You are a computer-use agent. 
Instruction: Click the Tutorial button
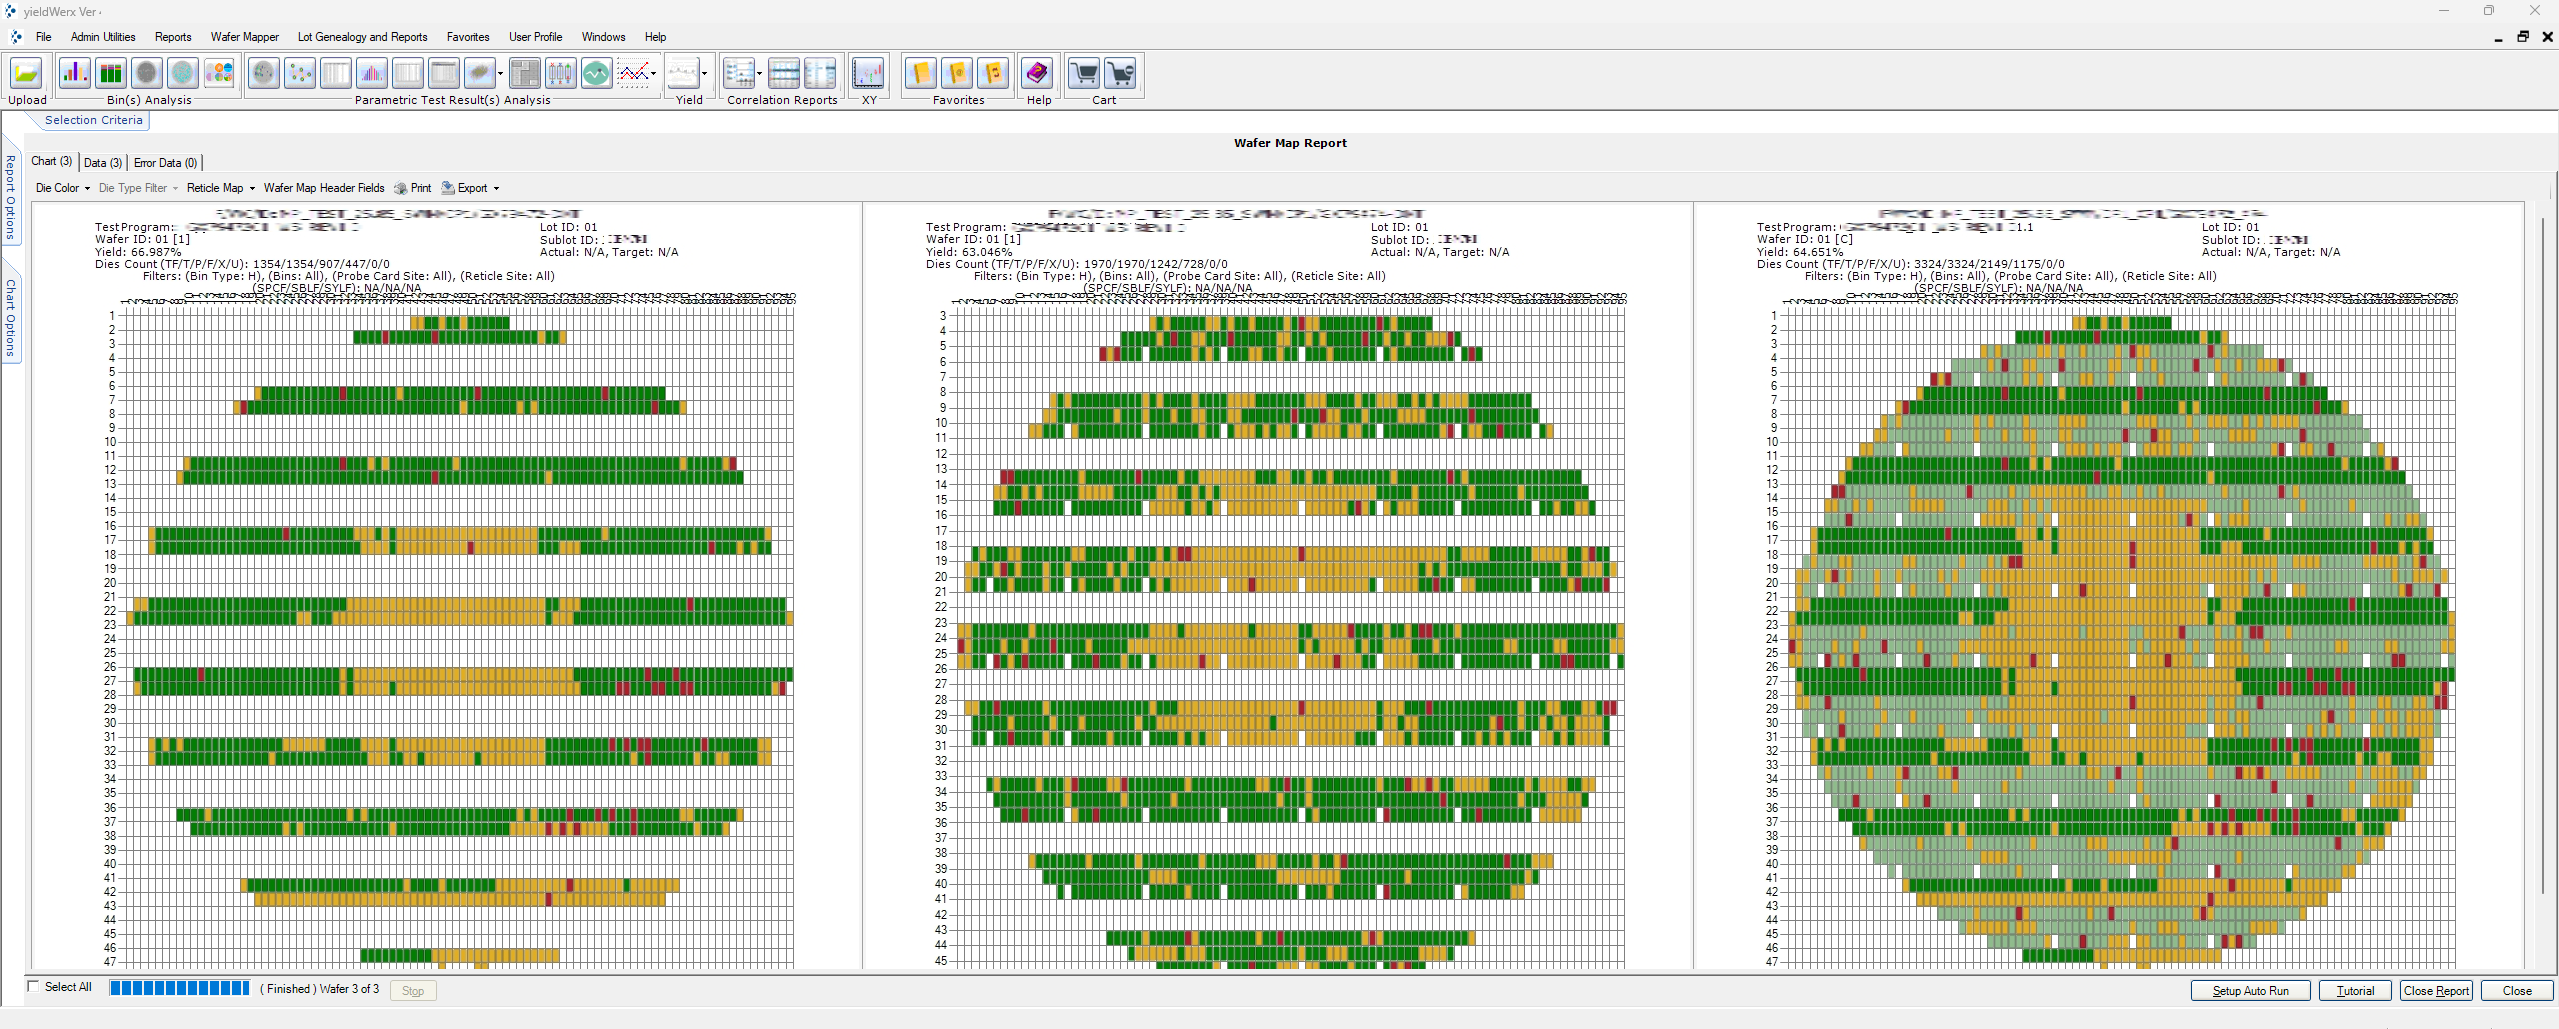pos(2355,990)
